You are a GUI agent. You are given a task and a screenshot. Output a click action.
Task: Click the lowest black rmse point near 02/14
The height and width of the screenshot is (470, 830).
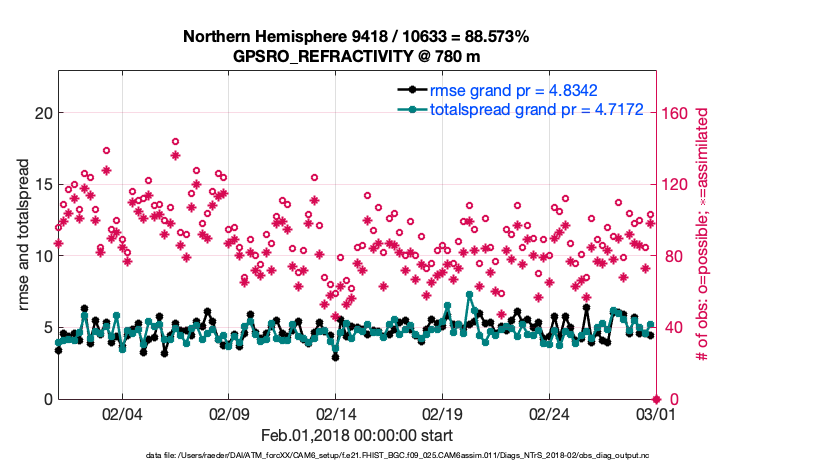(336, 357)
